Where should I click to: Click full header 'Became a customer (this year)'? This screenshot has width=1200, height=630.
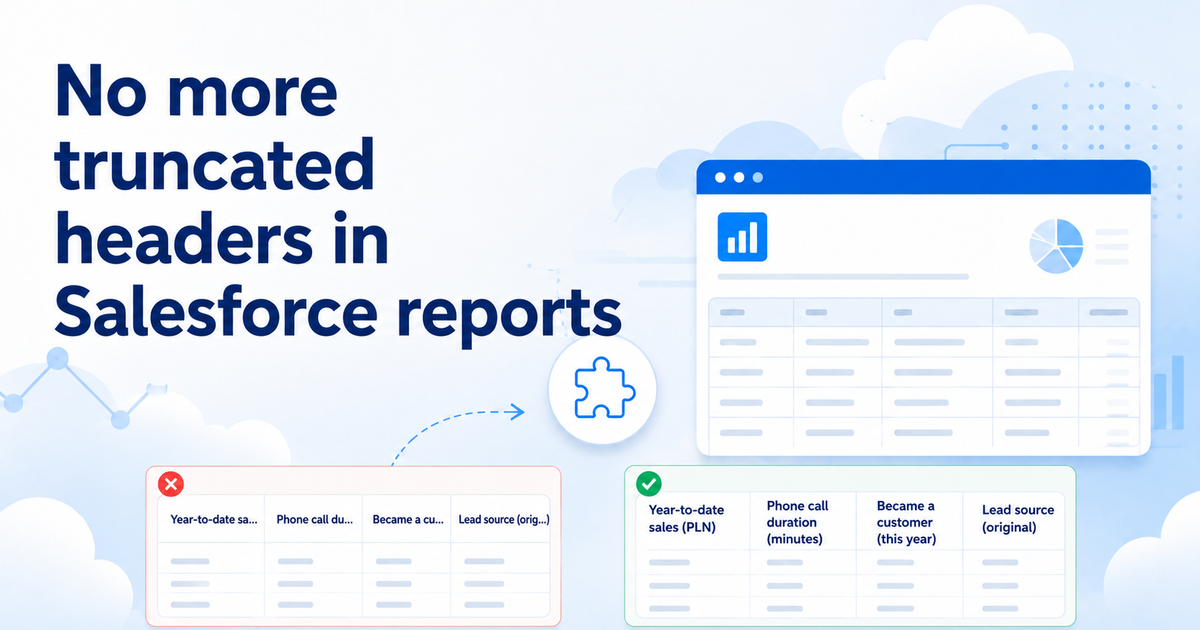coord(906,522)
